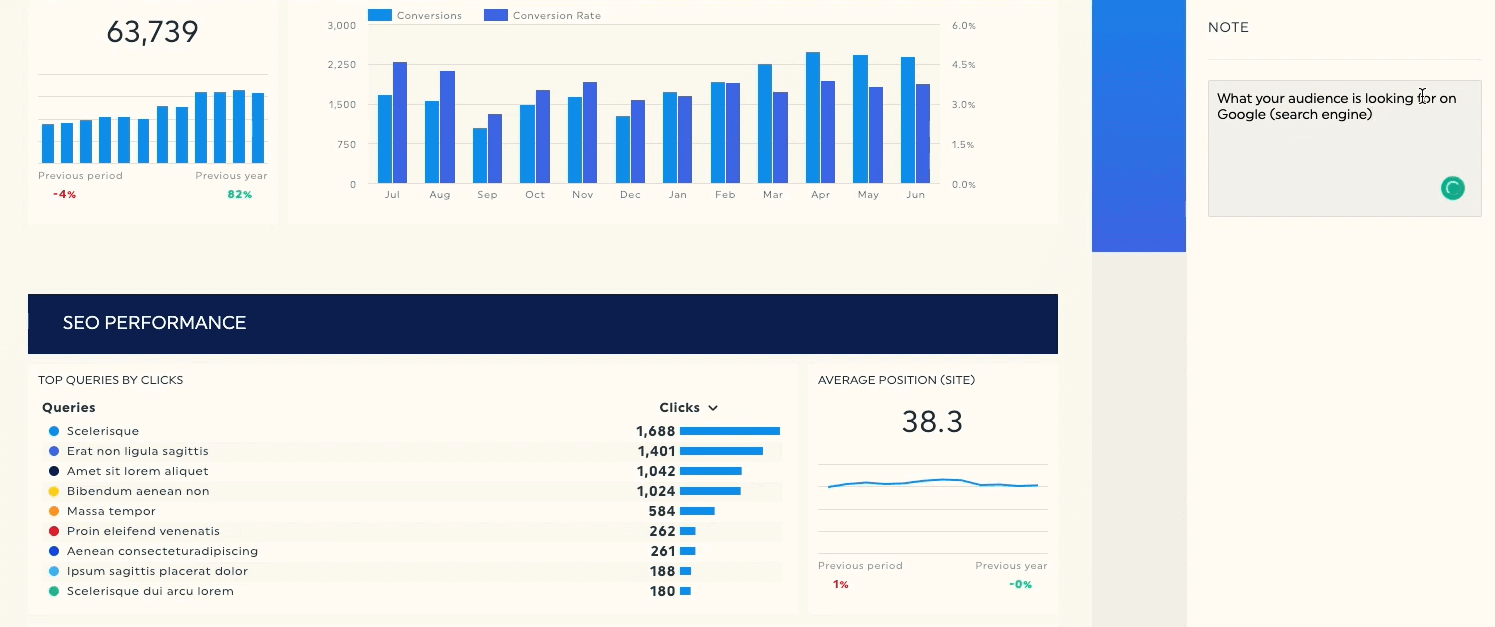
Task: Click the 1,688 clicks bar for Scelerisque
Action: [x=730, y=431]
